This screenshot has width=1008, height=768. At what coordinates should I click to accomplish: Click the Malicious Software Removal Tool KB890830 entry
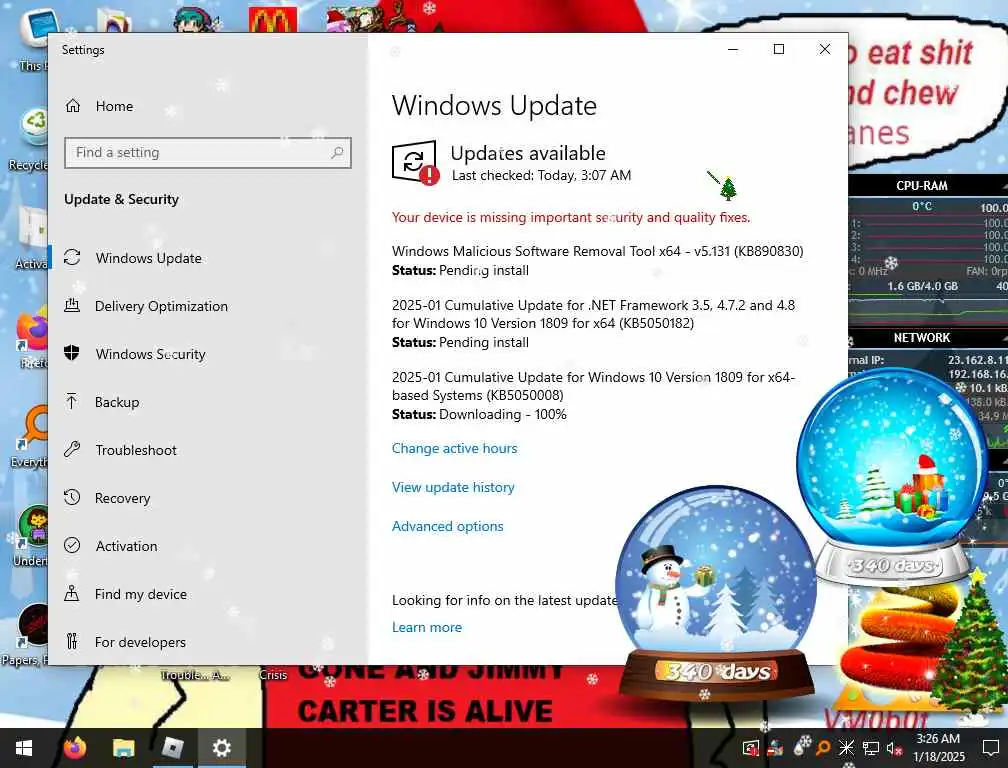click(x=597, y=260)
